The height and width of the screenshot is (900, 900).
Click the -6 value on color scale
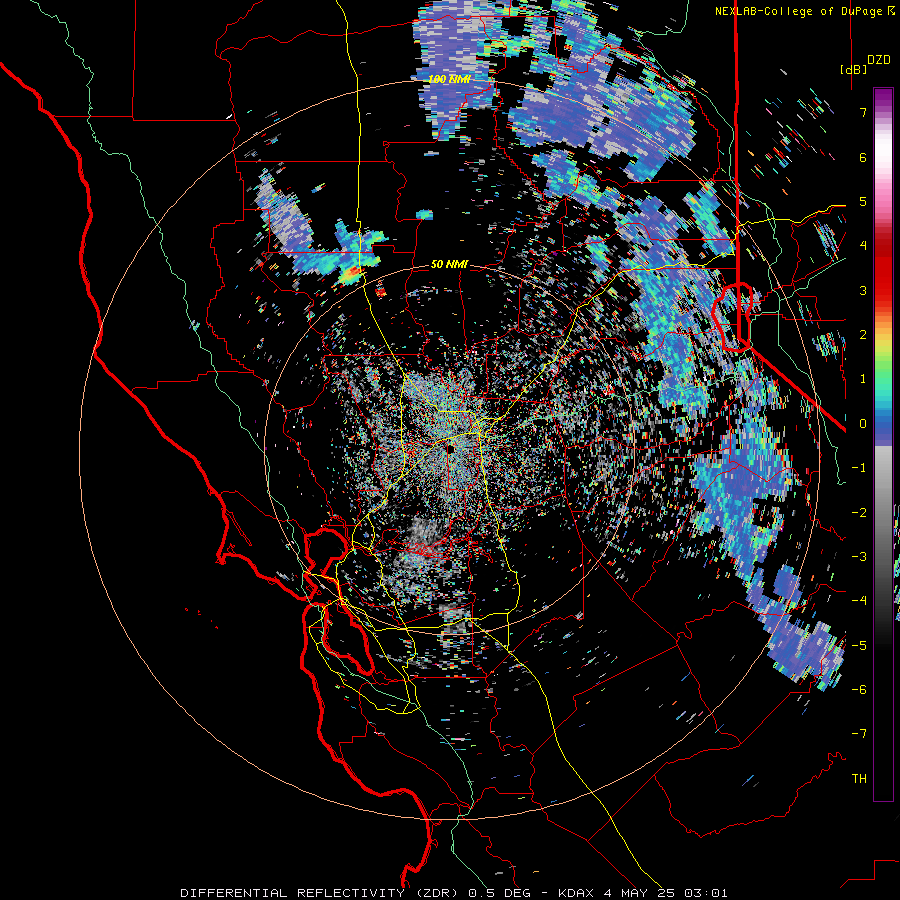pyautogui.click(x=859, y=689)
